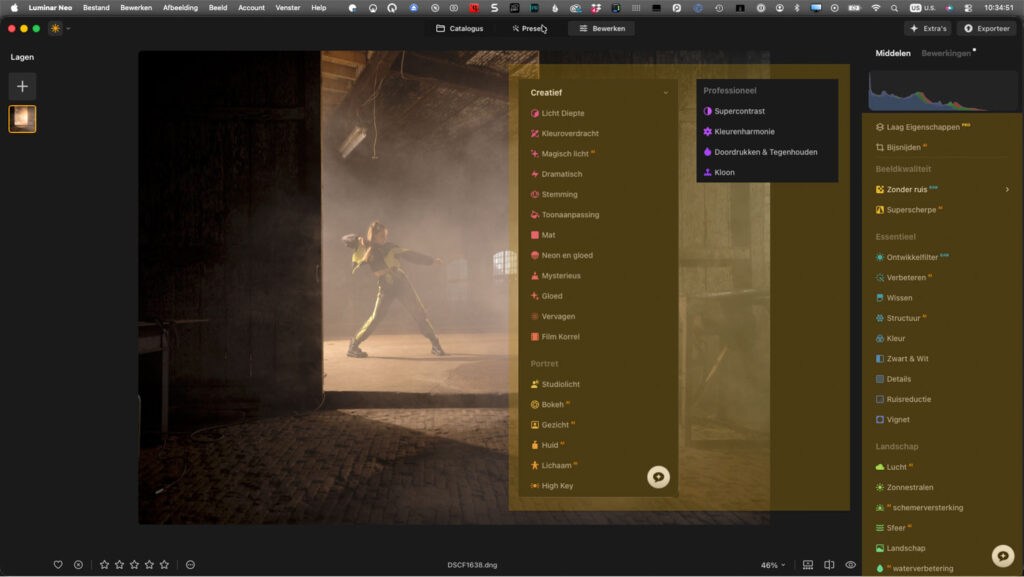Open Wissen erase tool
Image resolution: width=1024 pixels, height=577 pixels.
coord(894,298)
